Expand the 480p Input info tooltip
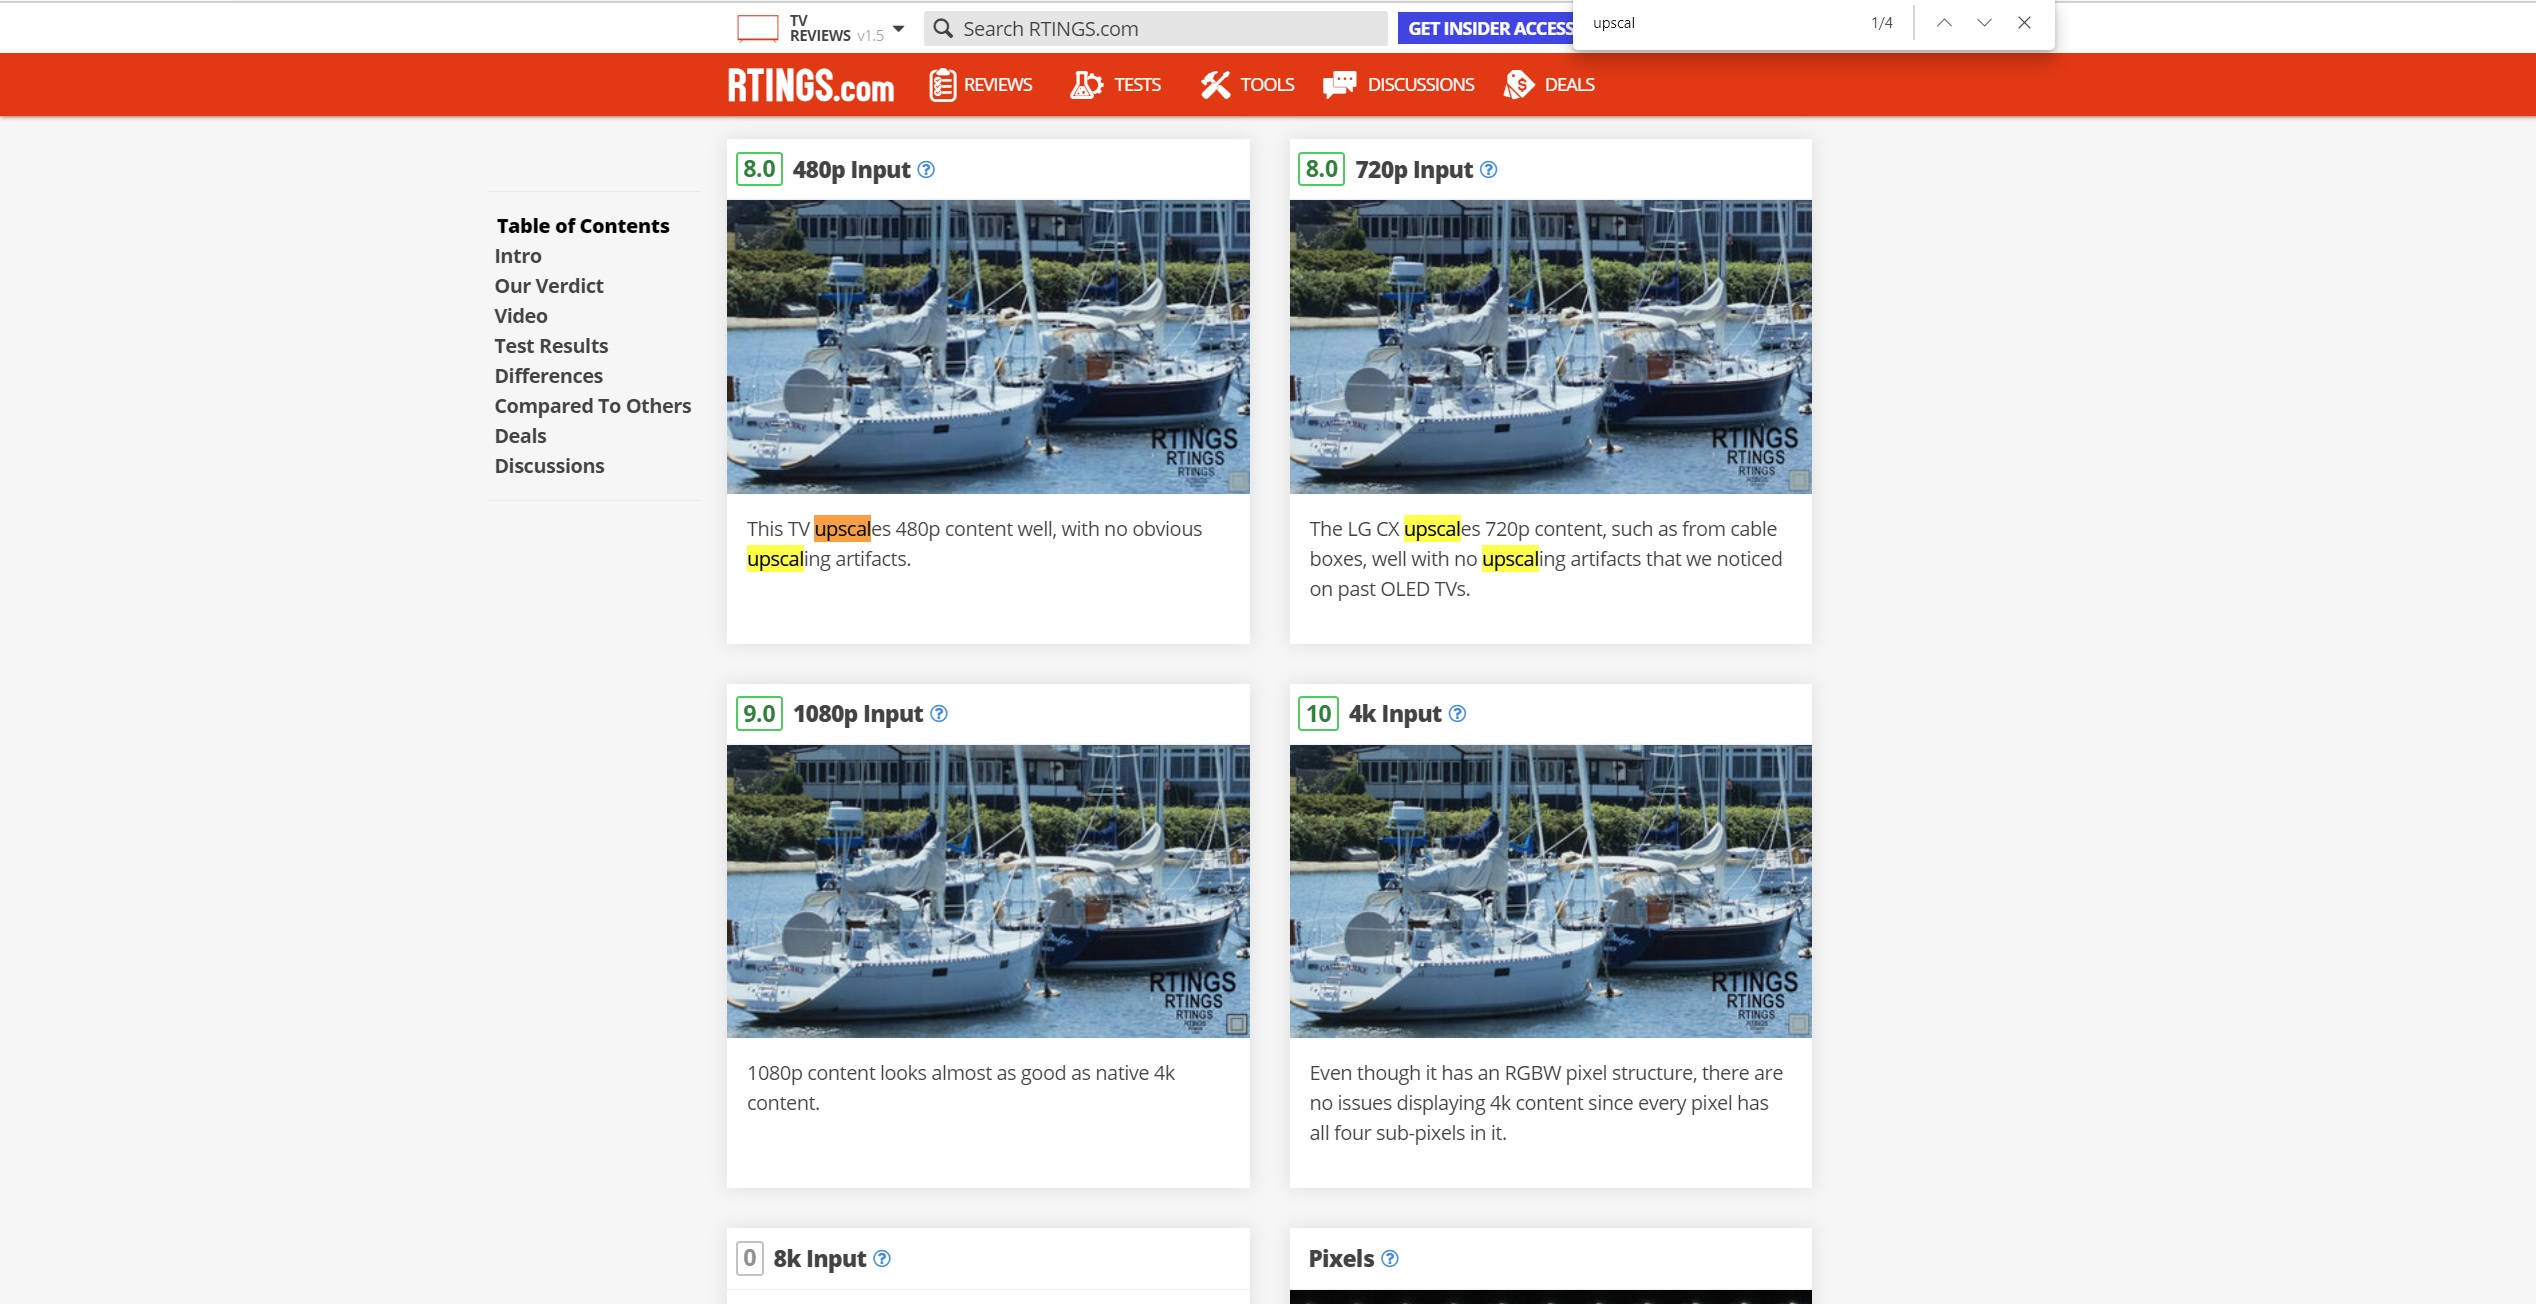This screenshot has width=2536, height=1306. click(927, 168)
